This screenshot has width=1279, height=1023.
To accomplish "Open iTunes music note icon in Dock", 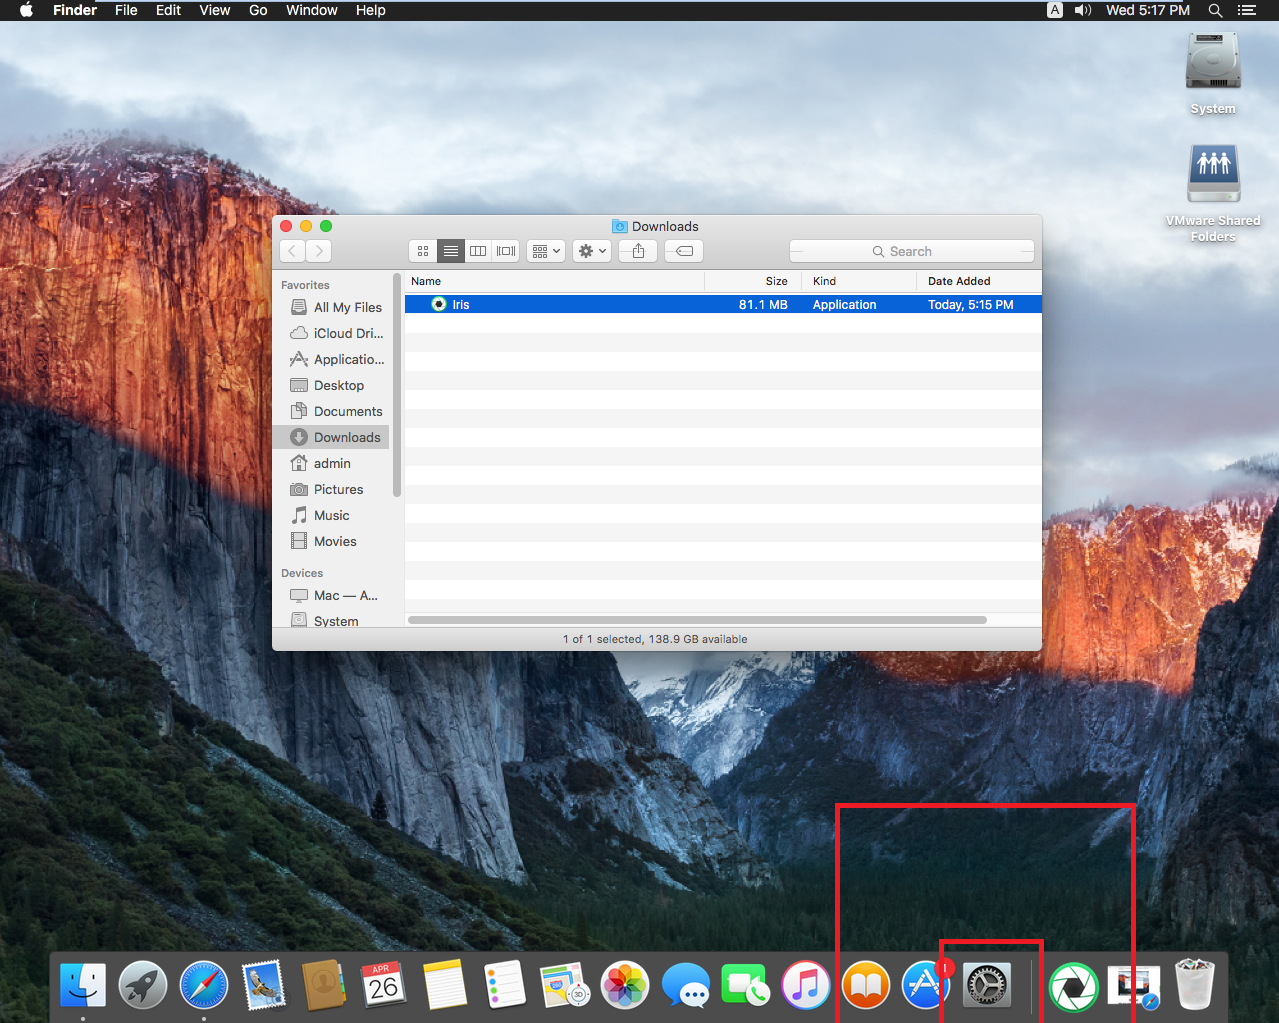I will [x=806, y=986].
